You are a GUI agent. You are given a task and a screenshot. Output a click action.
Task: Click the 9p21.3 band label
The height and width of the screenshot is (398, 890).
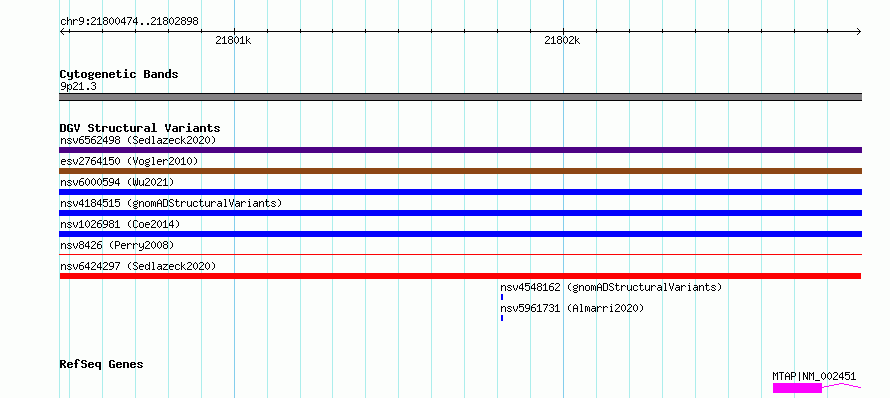point(78,86)
